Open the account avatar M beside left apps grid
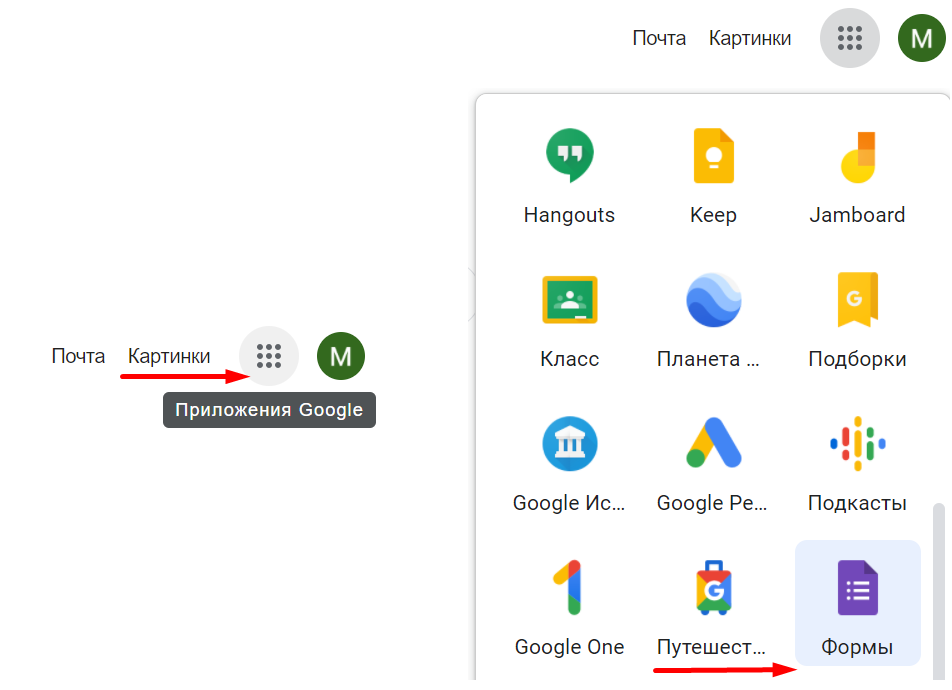 pos(341,356)
